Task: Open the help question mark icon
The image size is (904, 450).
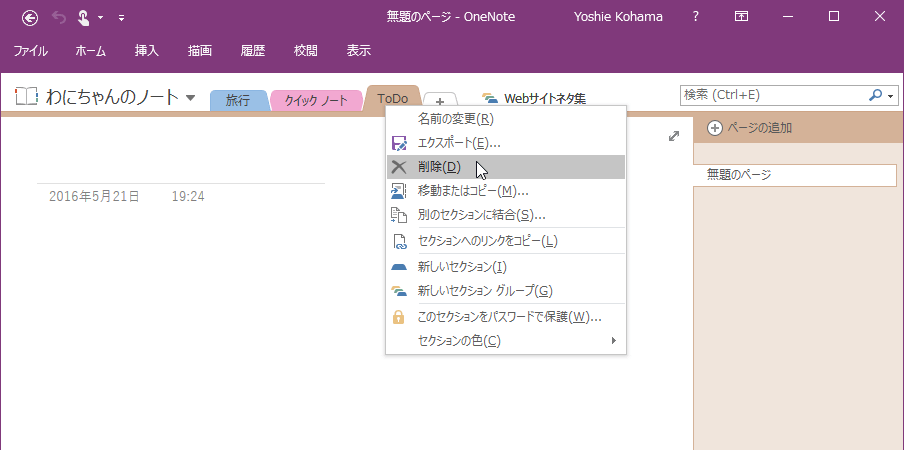Action: coord(696,17)
